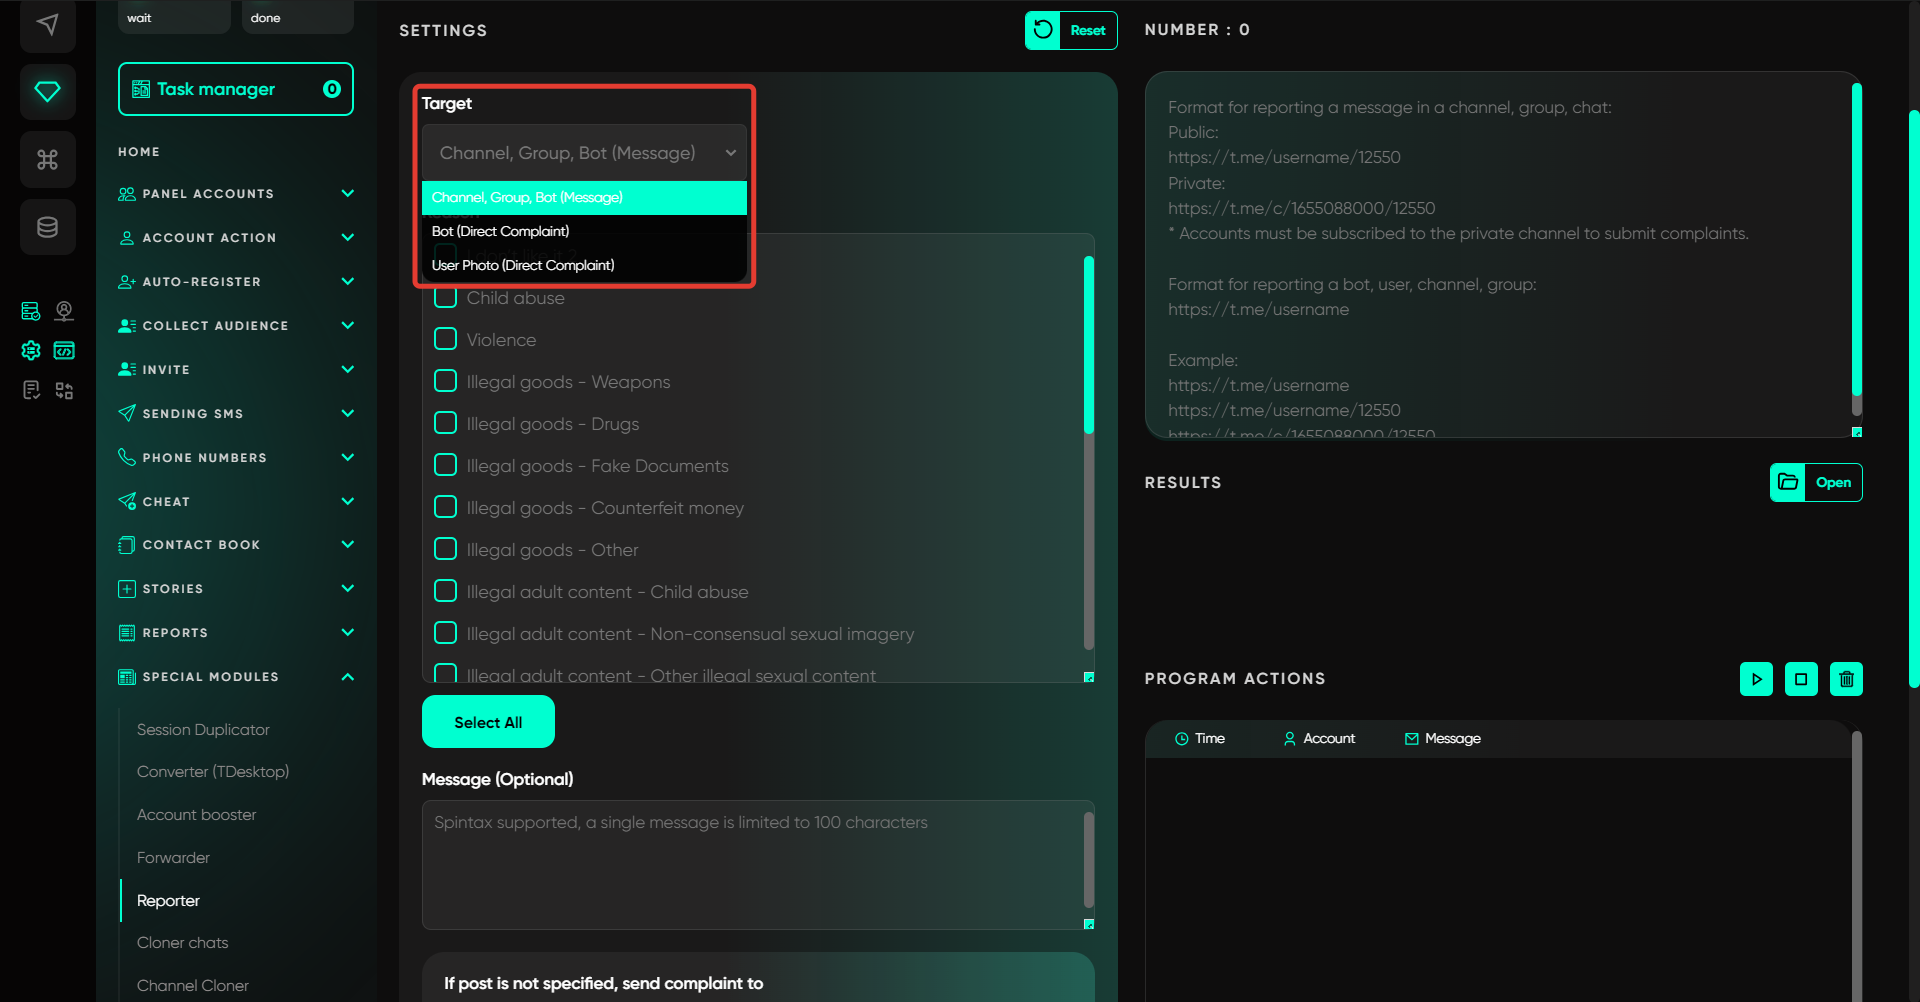Click the database stack icon in the left rail
Image resolution: width=1920 pixels, height=1002 pixels.
click(x=47, y=227)
